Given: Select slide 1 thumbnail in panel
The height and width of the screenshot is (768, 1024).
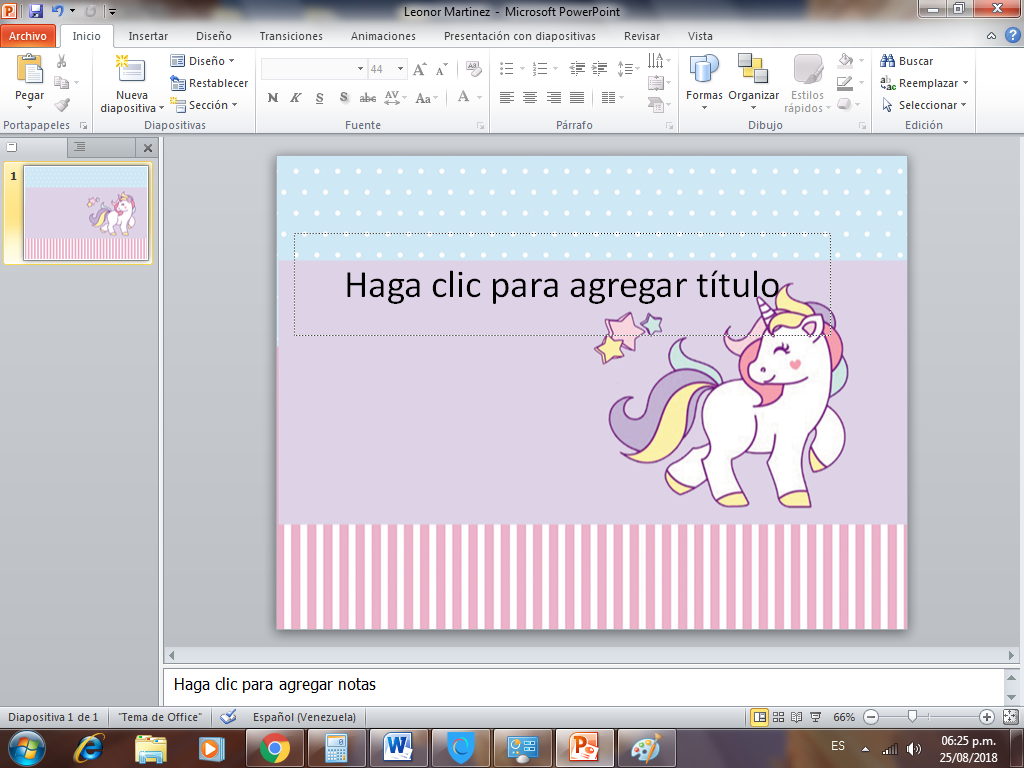Looking at the screenshot, I should (86, 213).
